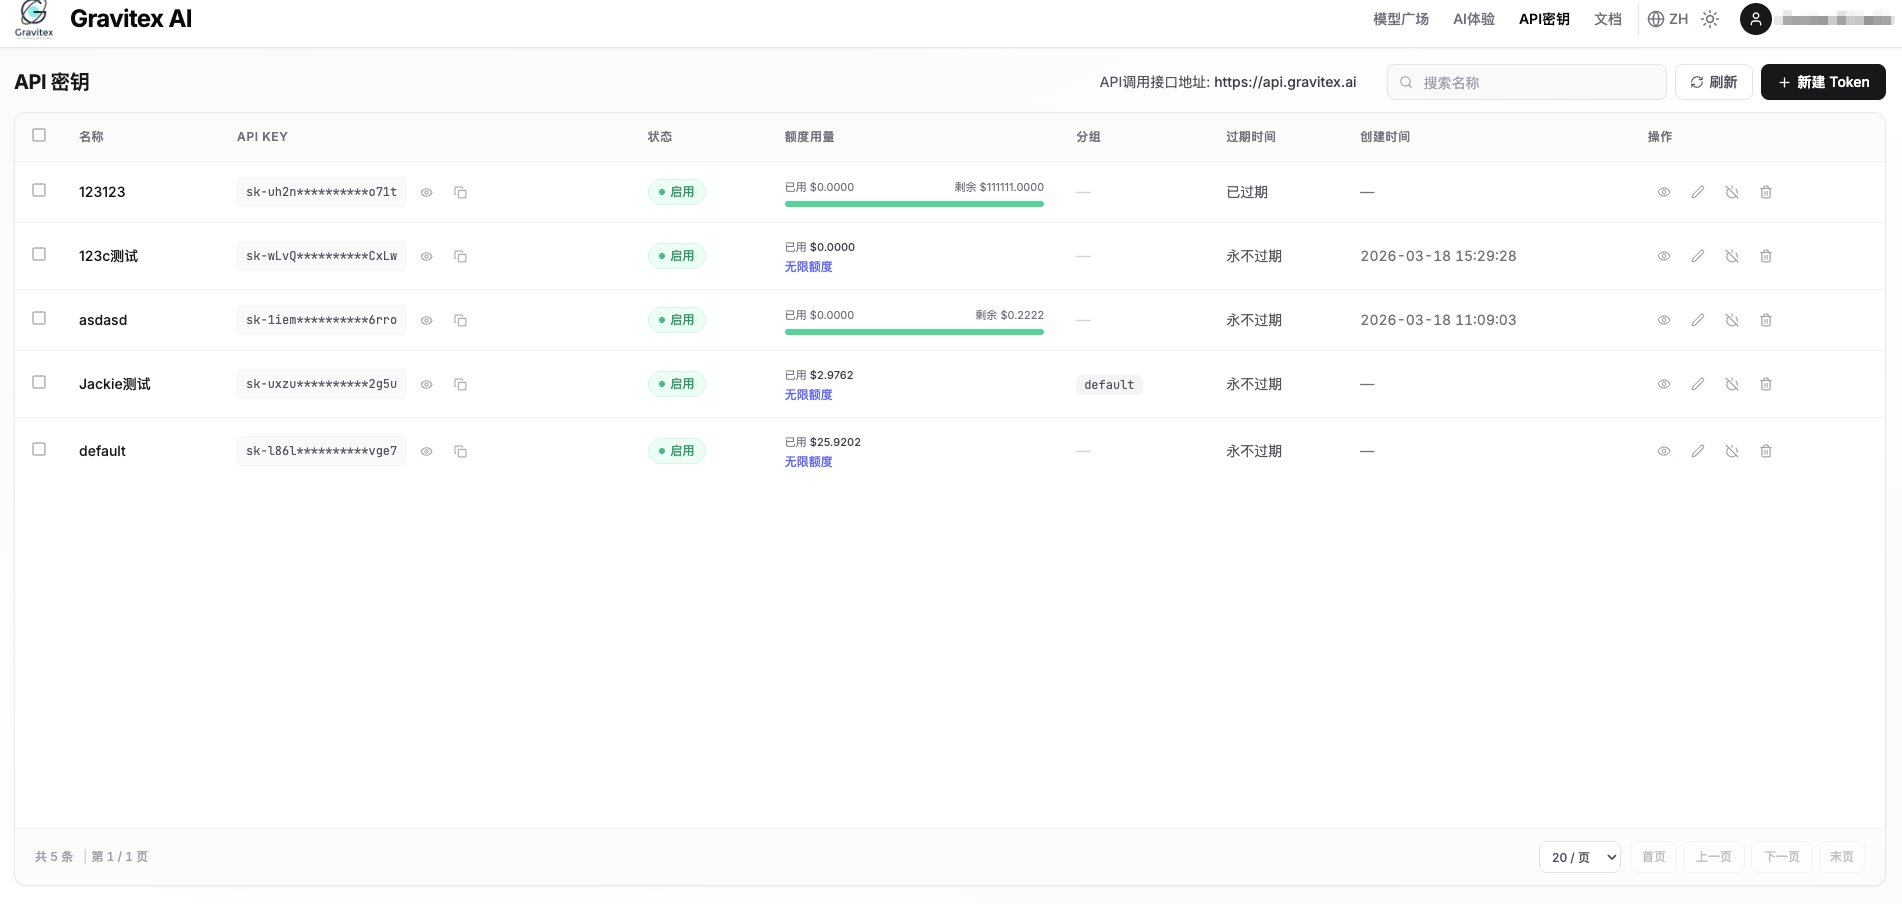Copy the API key of Jackie测试
Image resolution: width=1902 pixels, height=904 pixels.
(x=460, y=384)
